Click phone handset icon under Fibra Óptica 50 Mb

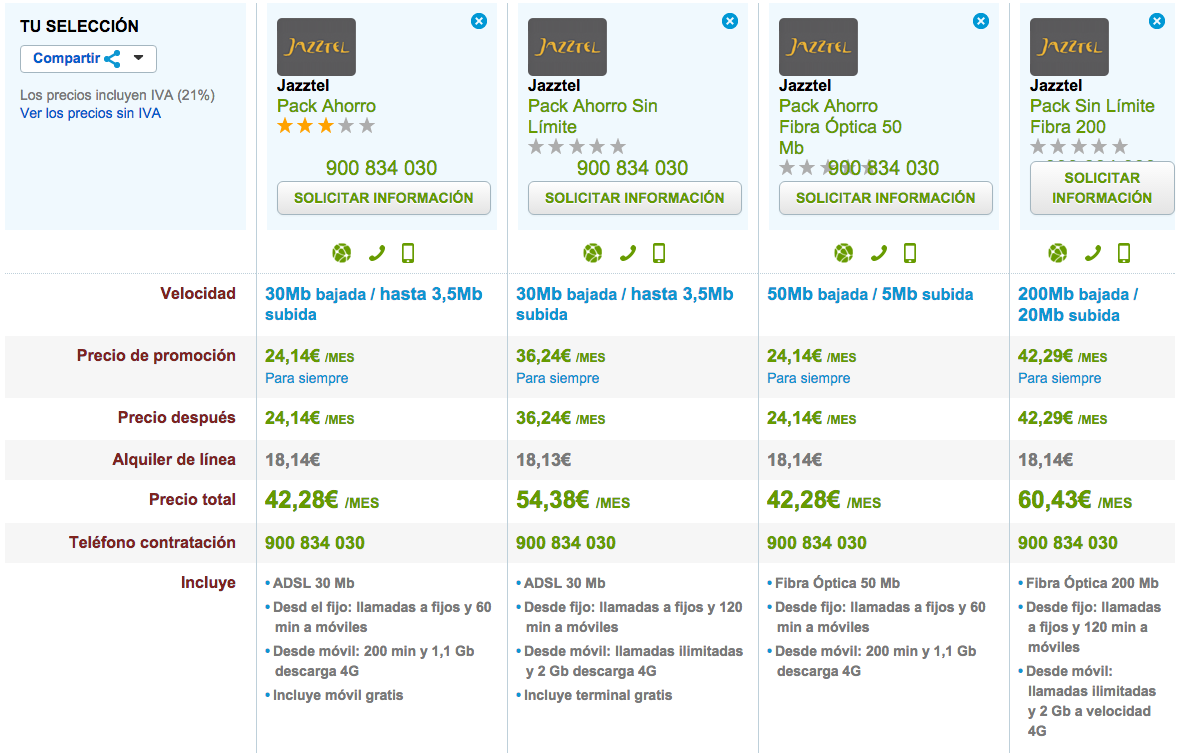click(878, 253)
